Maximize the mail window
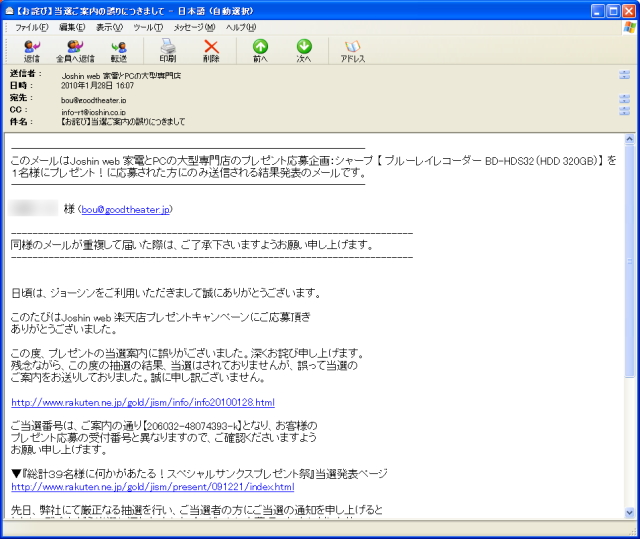Image resolution: width=640 pixels, height=539 pixels. coord(613,11)
